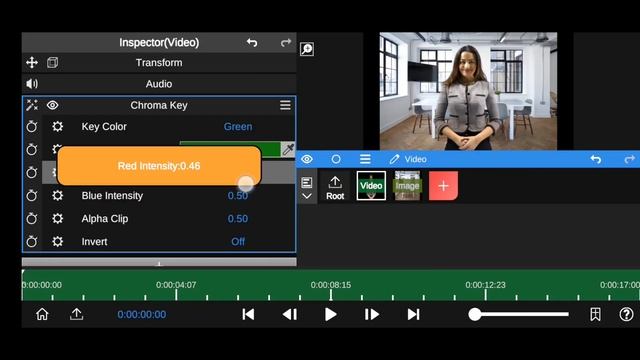The width and height of the screenshot is (640, 360).
Task: Click the Inspector redo arrow
Action: coord(286,42)
